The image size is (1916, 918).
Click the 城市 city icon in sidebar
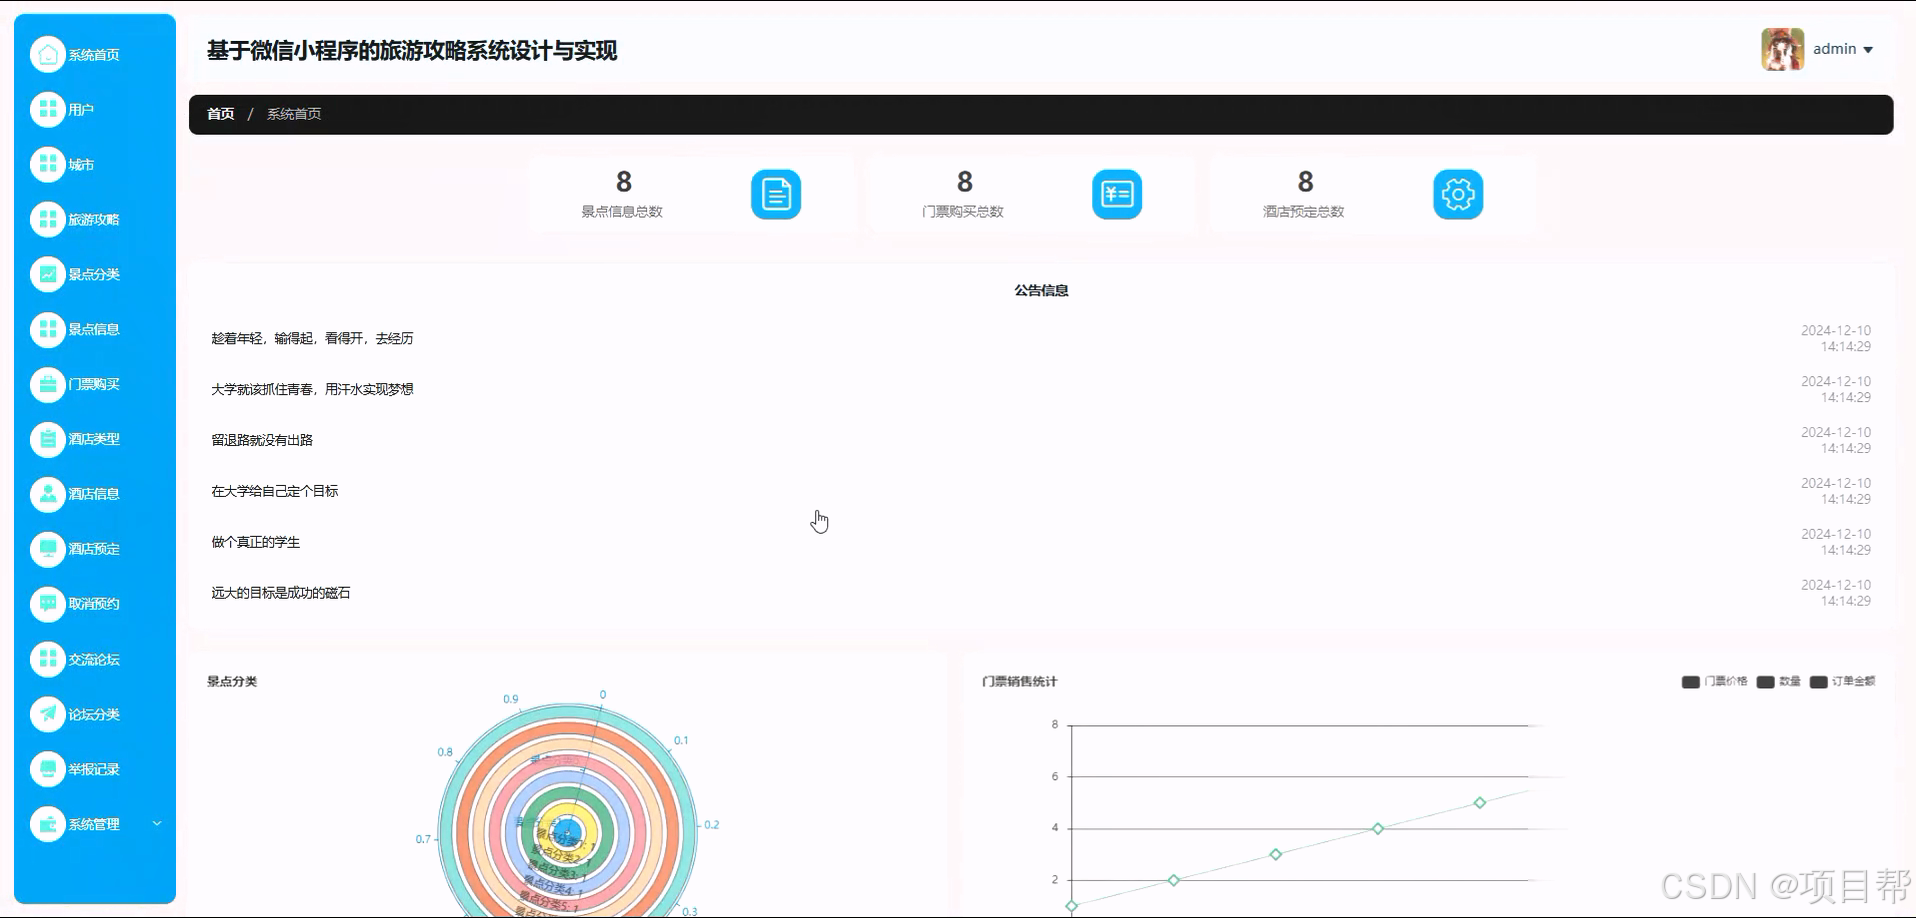[x=47, y=164]
